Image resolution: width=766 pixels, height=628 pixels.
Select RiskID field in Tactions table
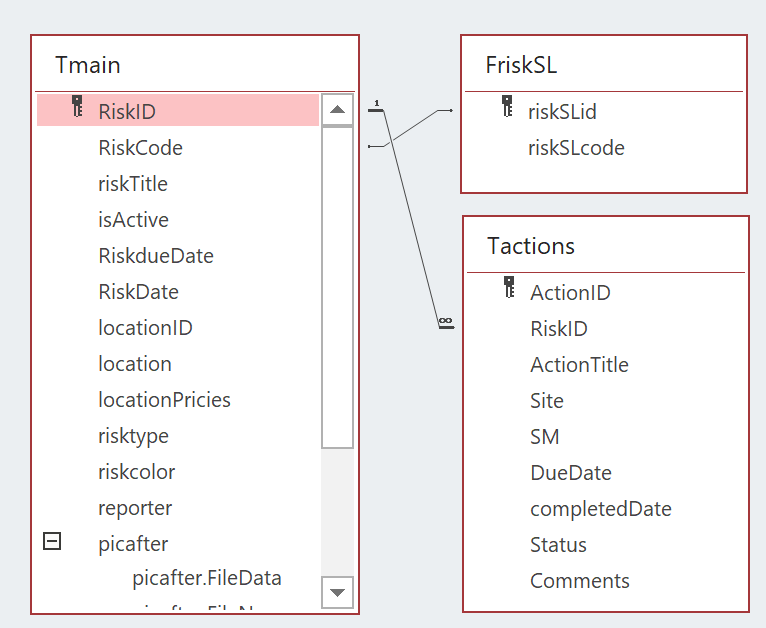coord(558,329)
